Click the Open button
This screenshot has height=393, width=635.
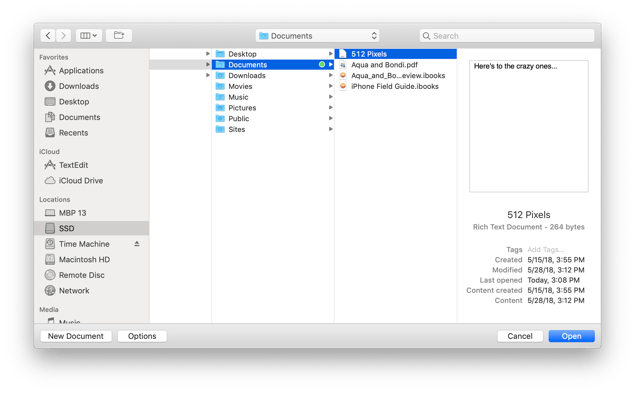click(571, 336)
